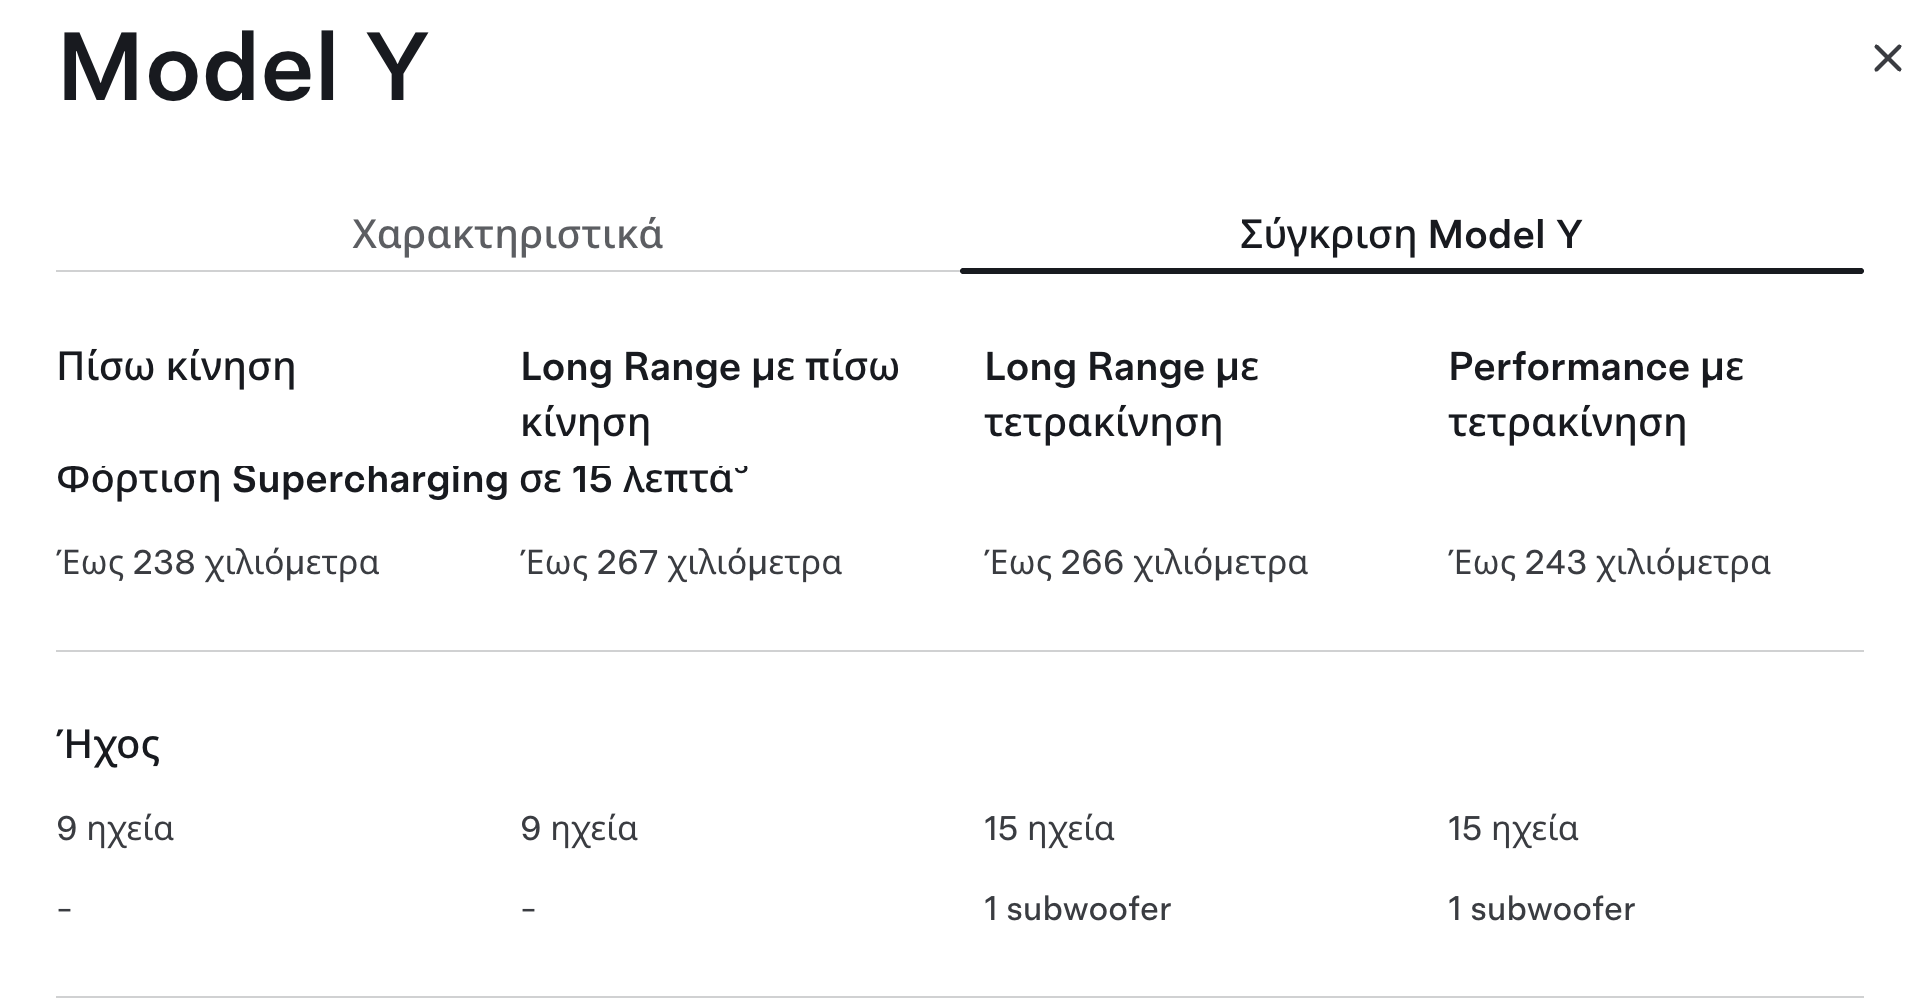Close the Model Y comparison dialog
Image resolution: width=1915 pixels, height=998 pixels.
[1886, 58]
